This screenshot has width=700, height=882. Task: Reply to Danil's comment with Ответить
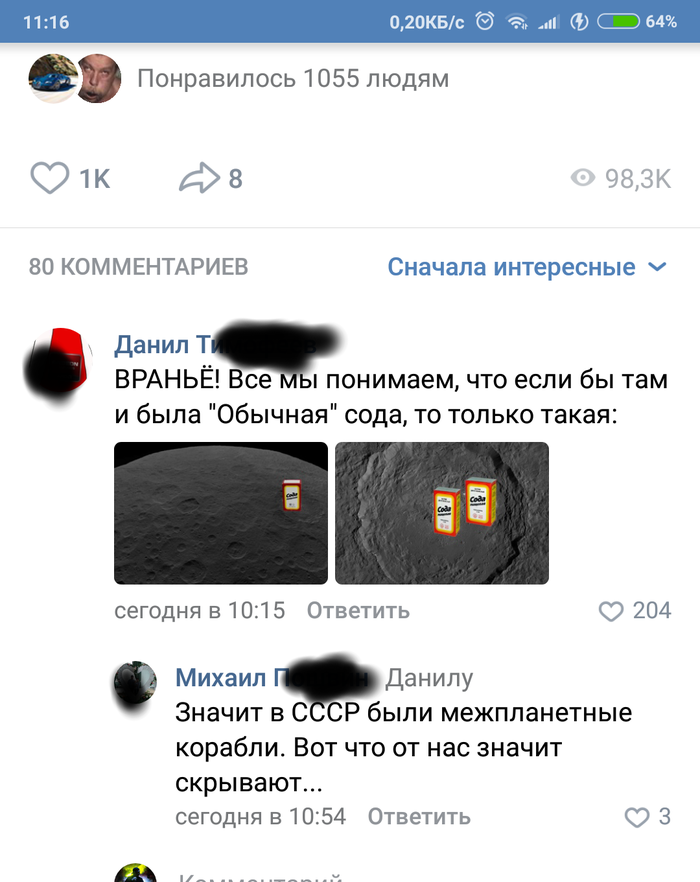tap(358, 611)
